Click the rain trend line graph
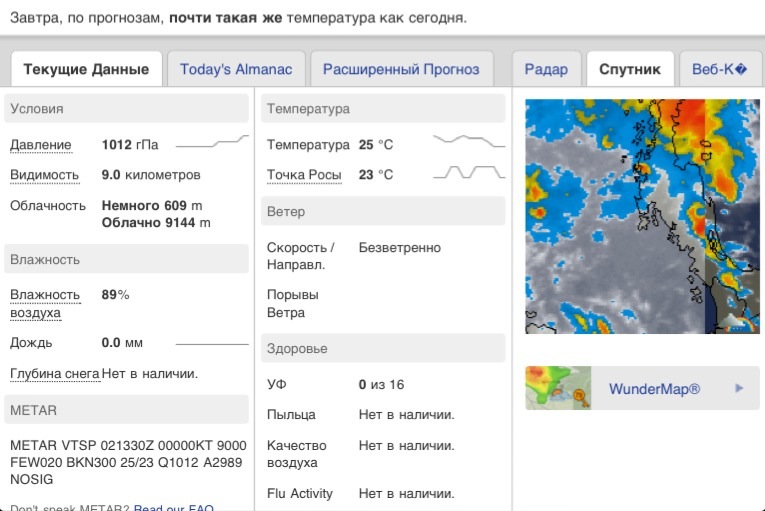Viewport: 765px width, 511px height. click(x=211, y=343)
